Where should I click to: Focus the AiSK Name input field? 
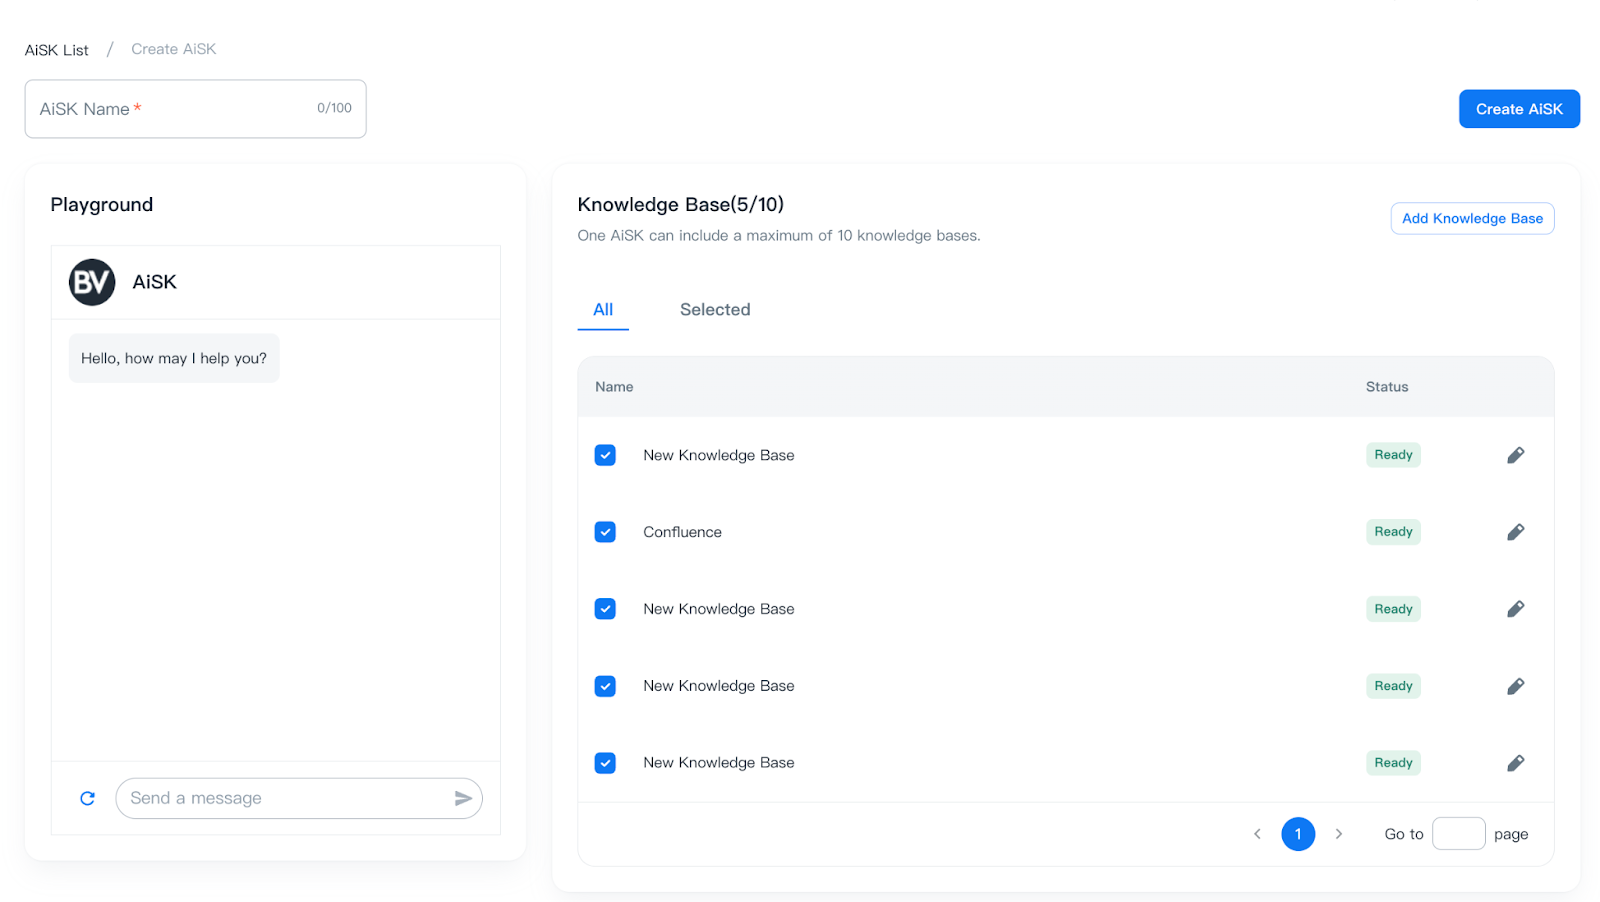pyautogui.click(x=195, y=109)
